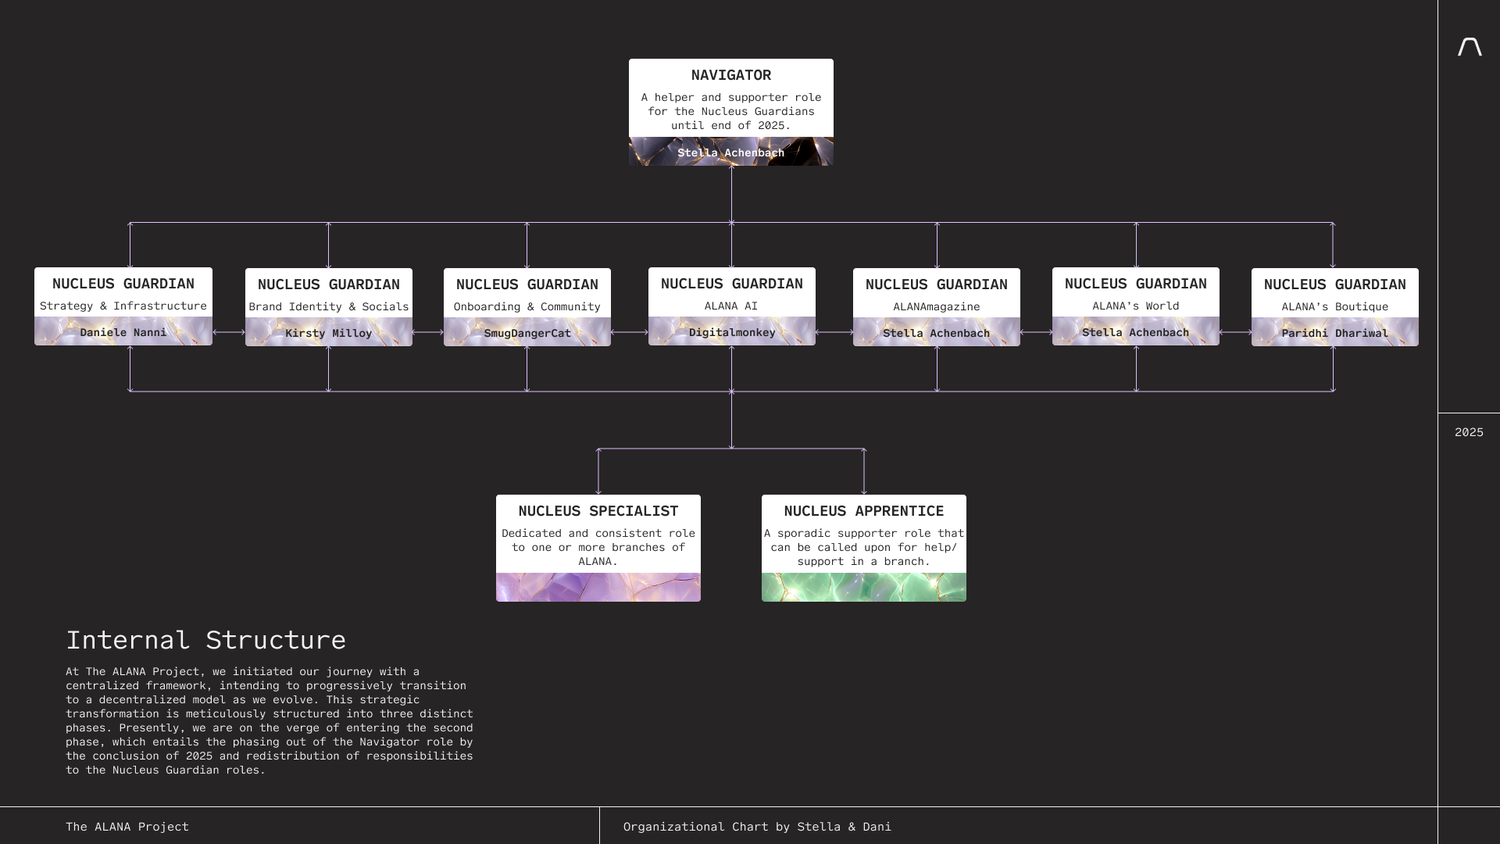Click Organizational Chart by Stella & Dani footer

[757, 827]
